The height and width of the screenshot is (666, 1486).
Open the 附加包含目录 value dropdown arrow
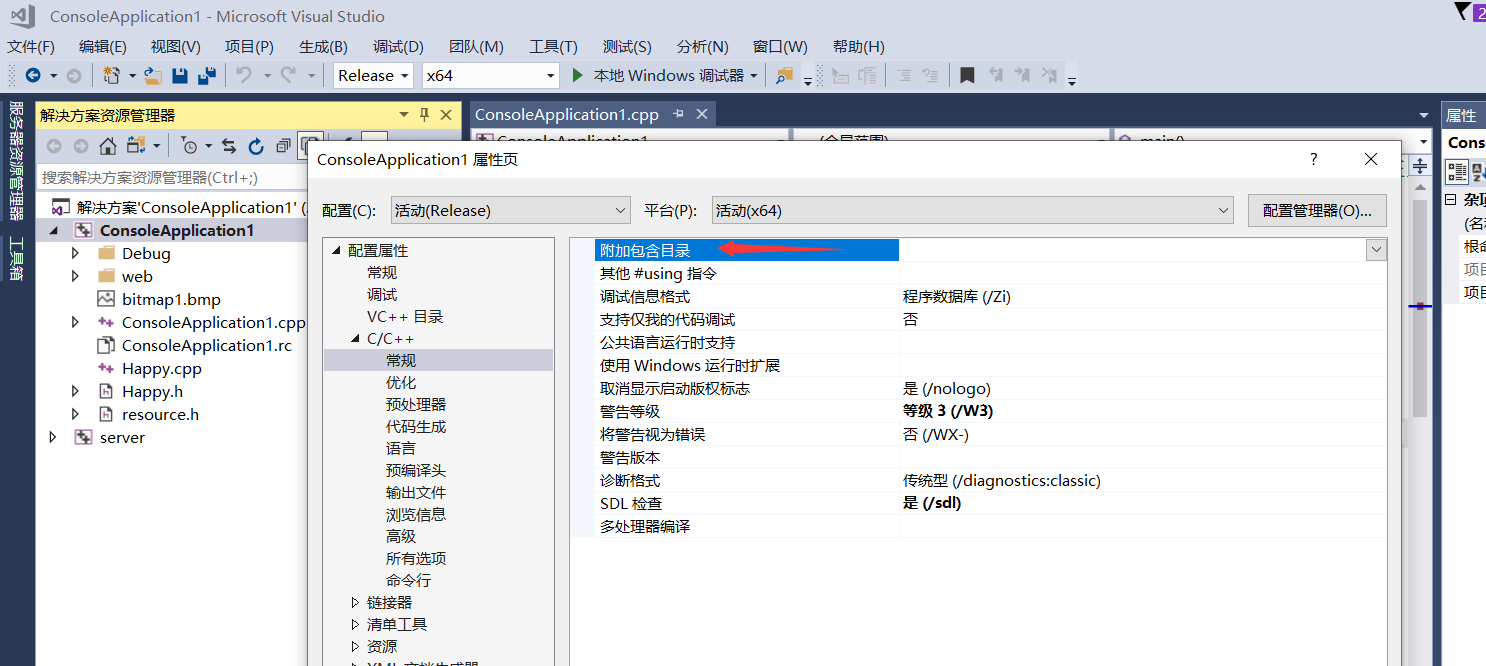coord(1377,250)
